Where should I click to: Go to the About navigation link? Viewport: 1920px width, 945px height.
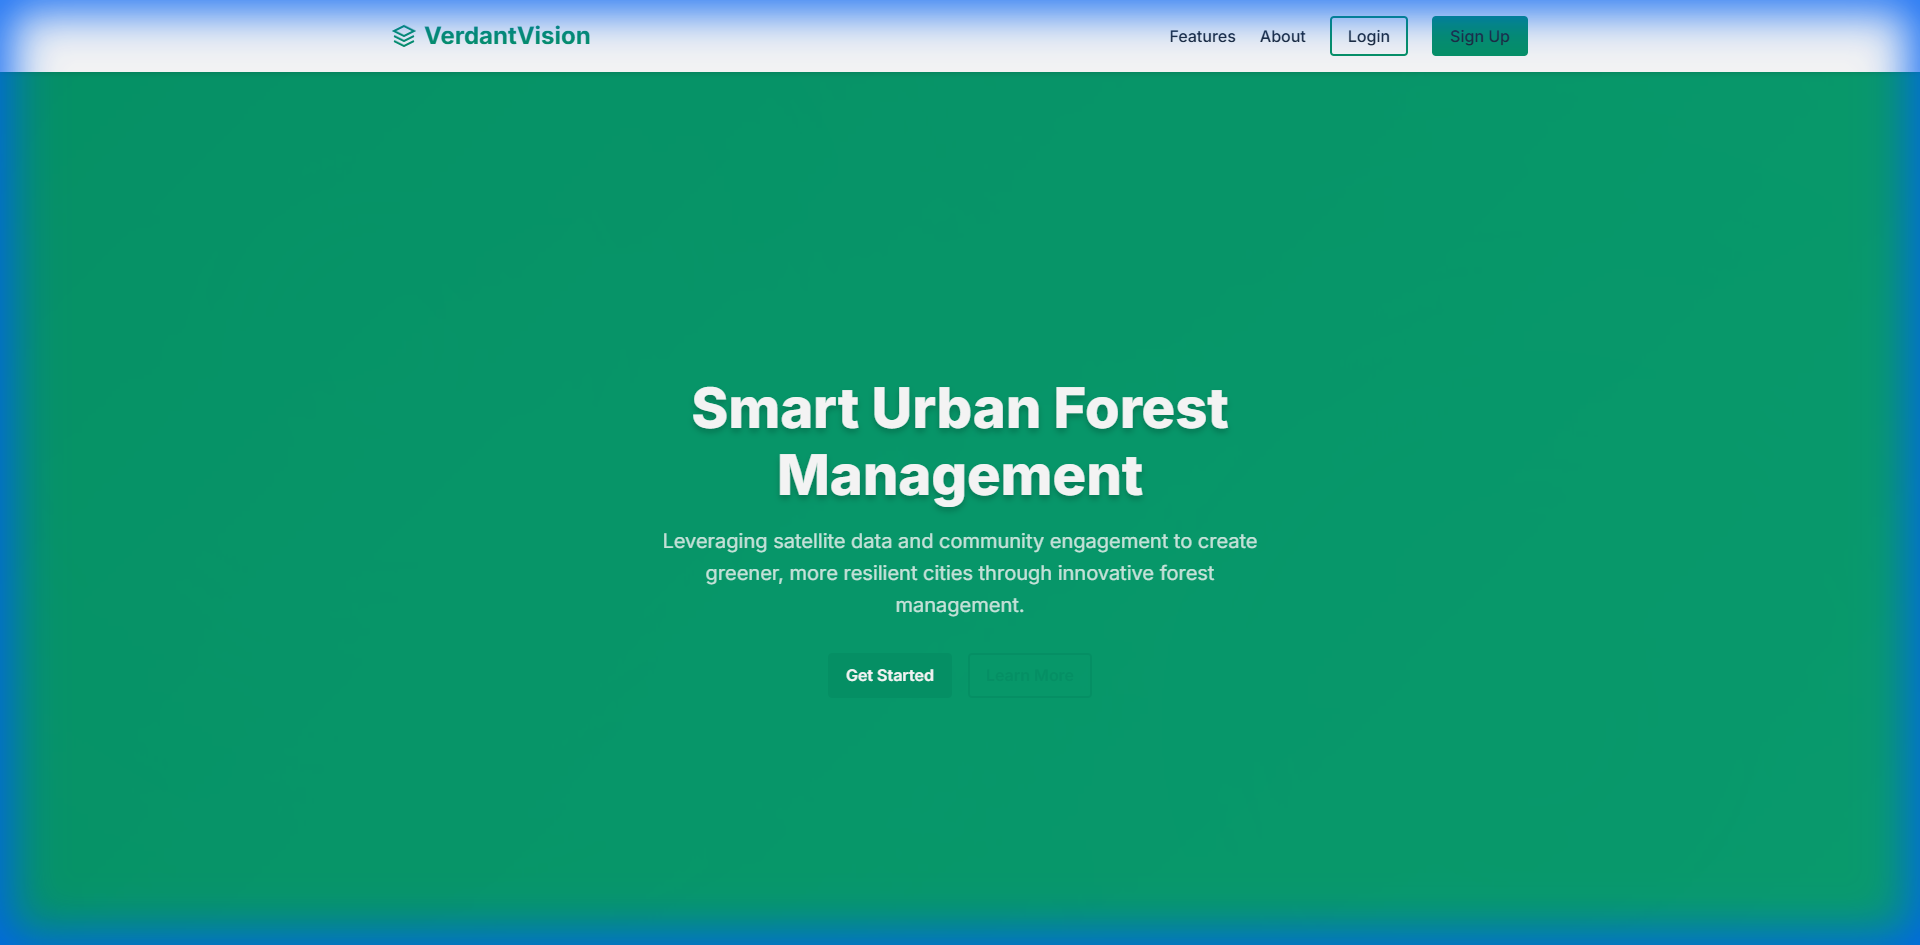1282,36
